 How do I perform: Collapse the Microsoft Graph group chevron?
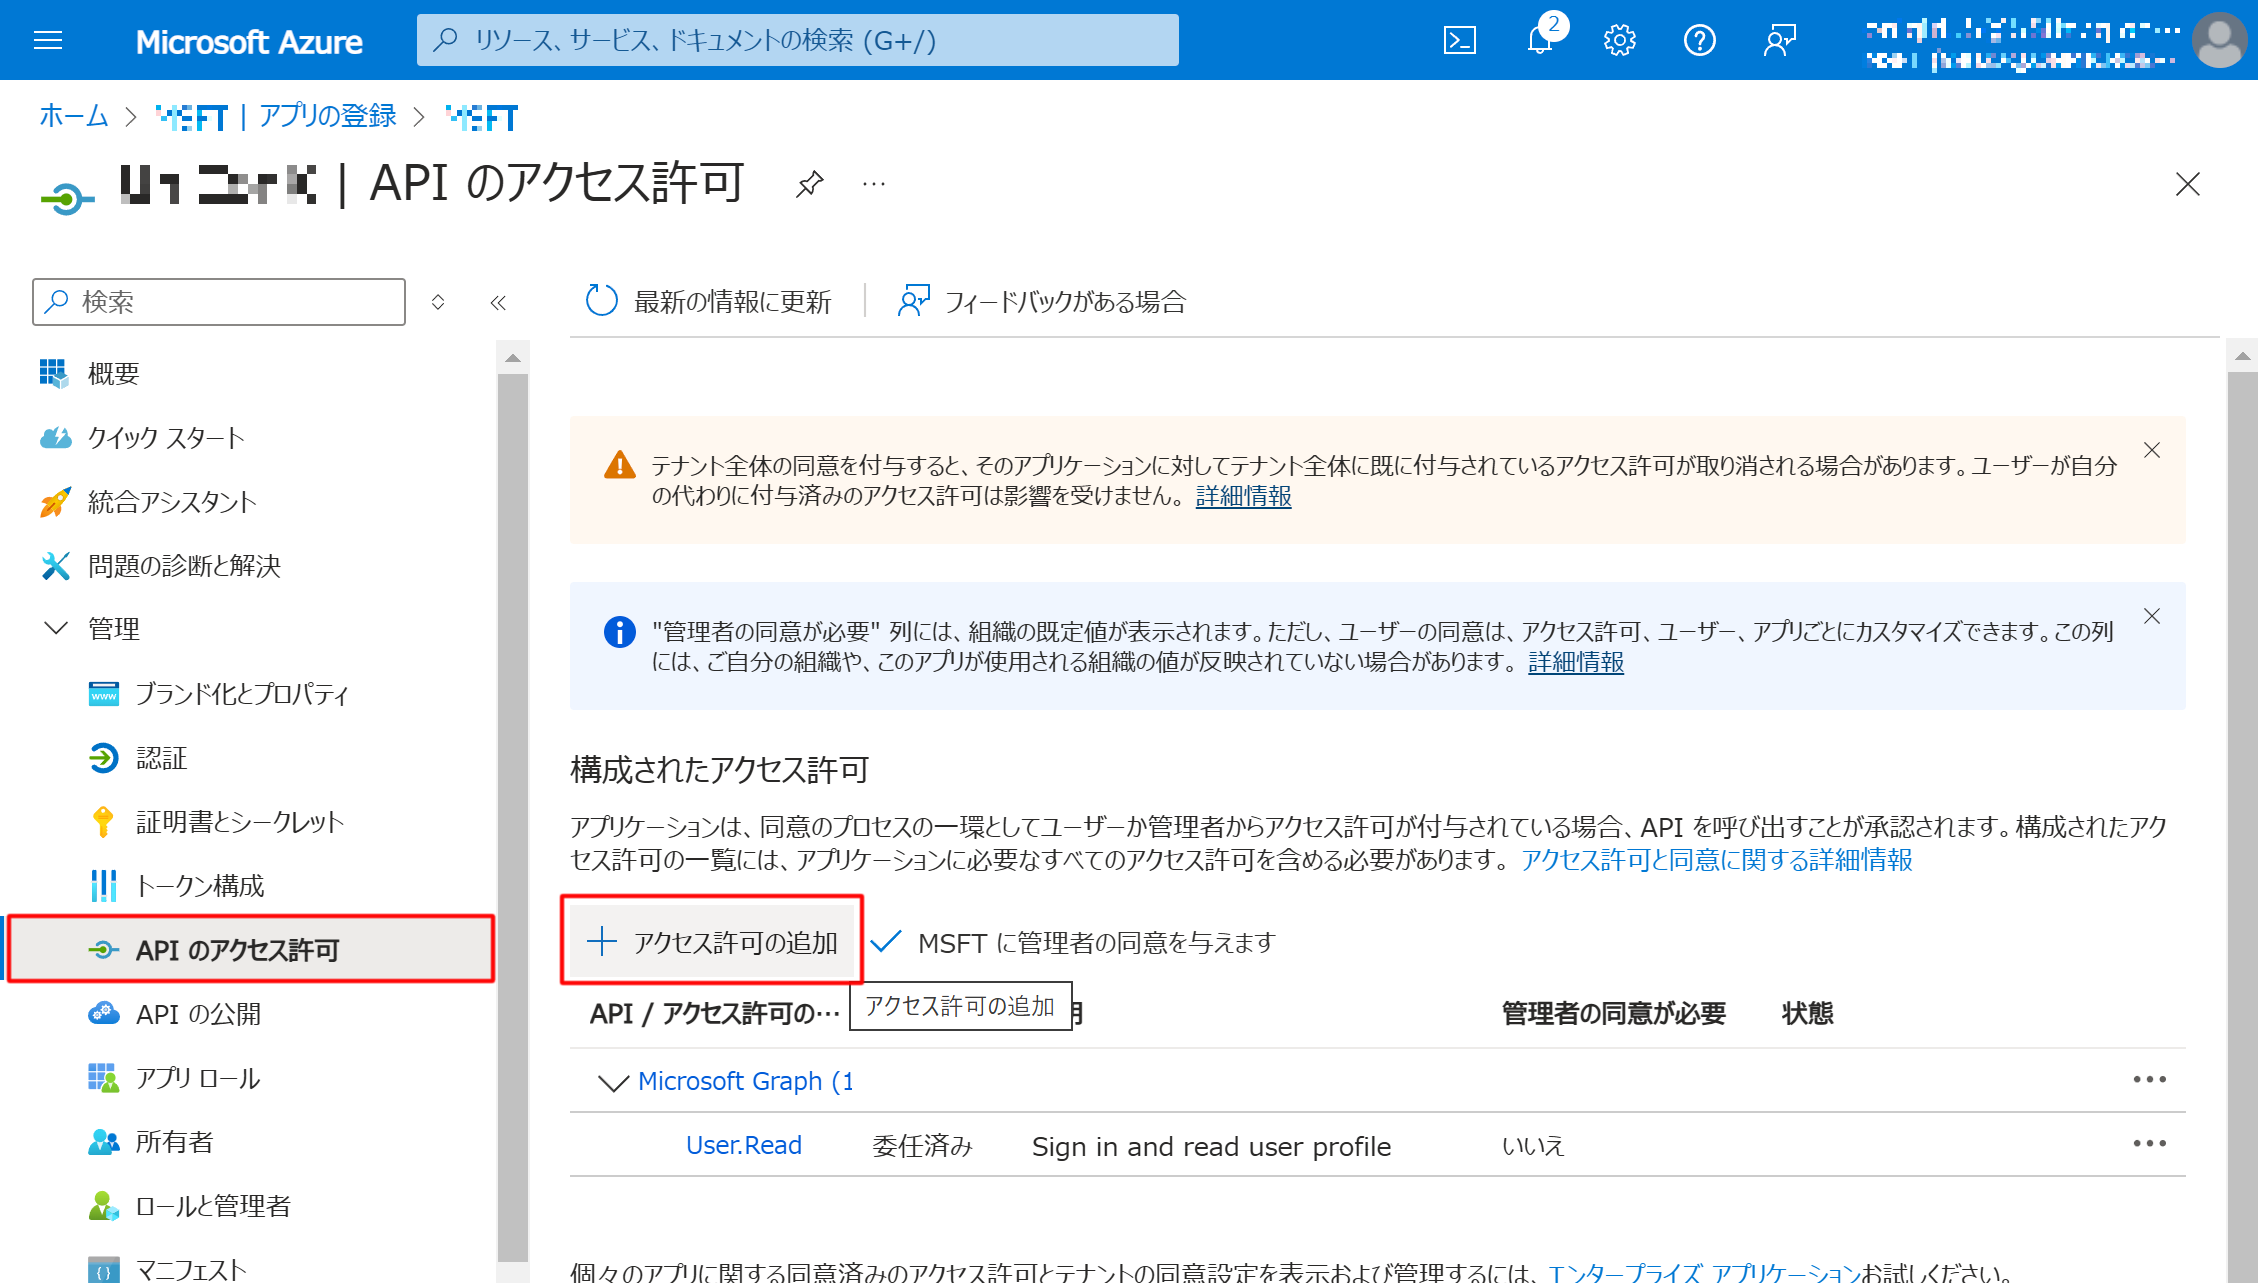(x=612, y=1082)
